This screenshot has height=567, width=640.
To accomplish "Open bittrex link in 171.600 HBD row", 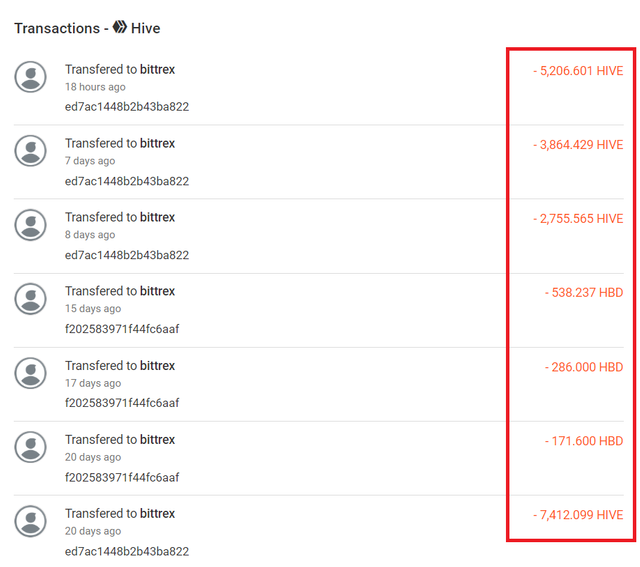I will [157, 440].
